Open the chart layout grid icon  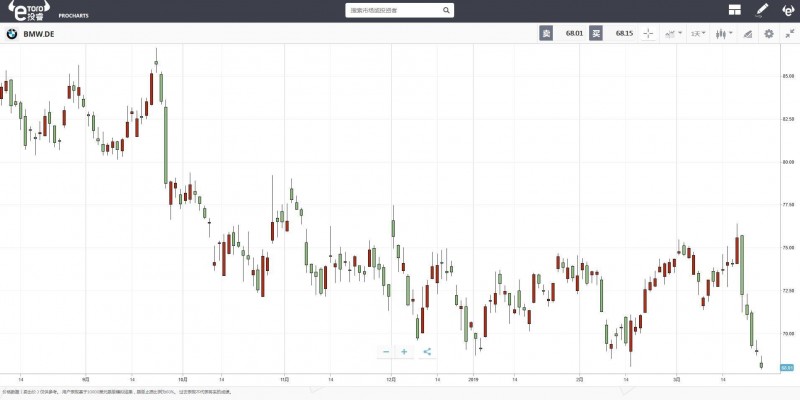pos(735,10)
